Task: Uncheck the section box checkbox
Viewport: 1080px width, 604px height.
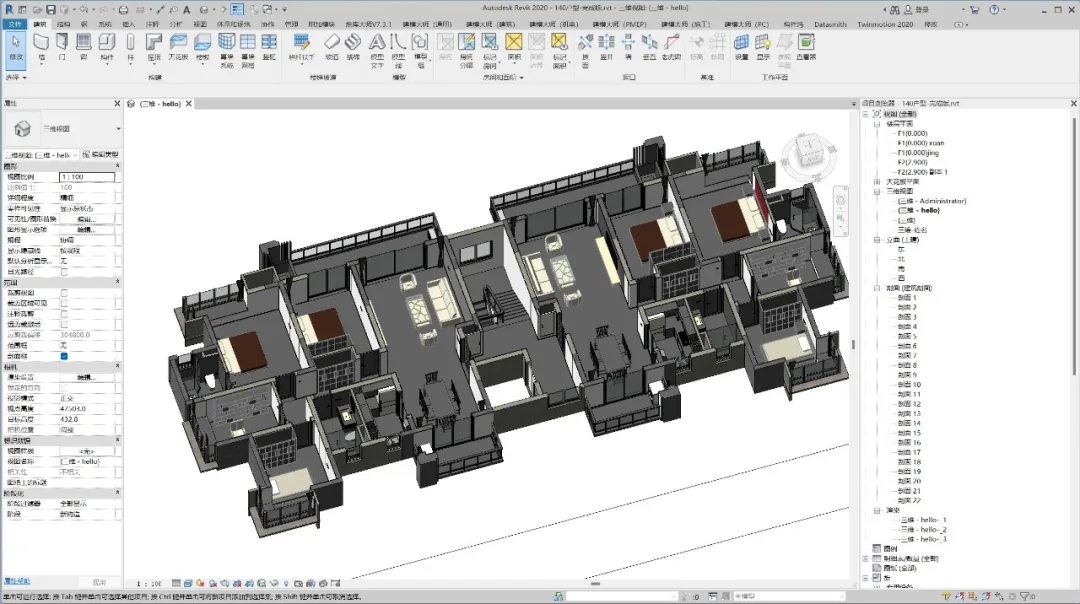Action: [64, 355]
